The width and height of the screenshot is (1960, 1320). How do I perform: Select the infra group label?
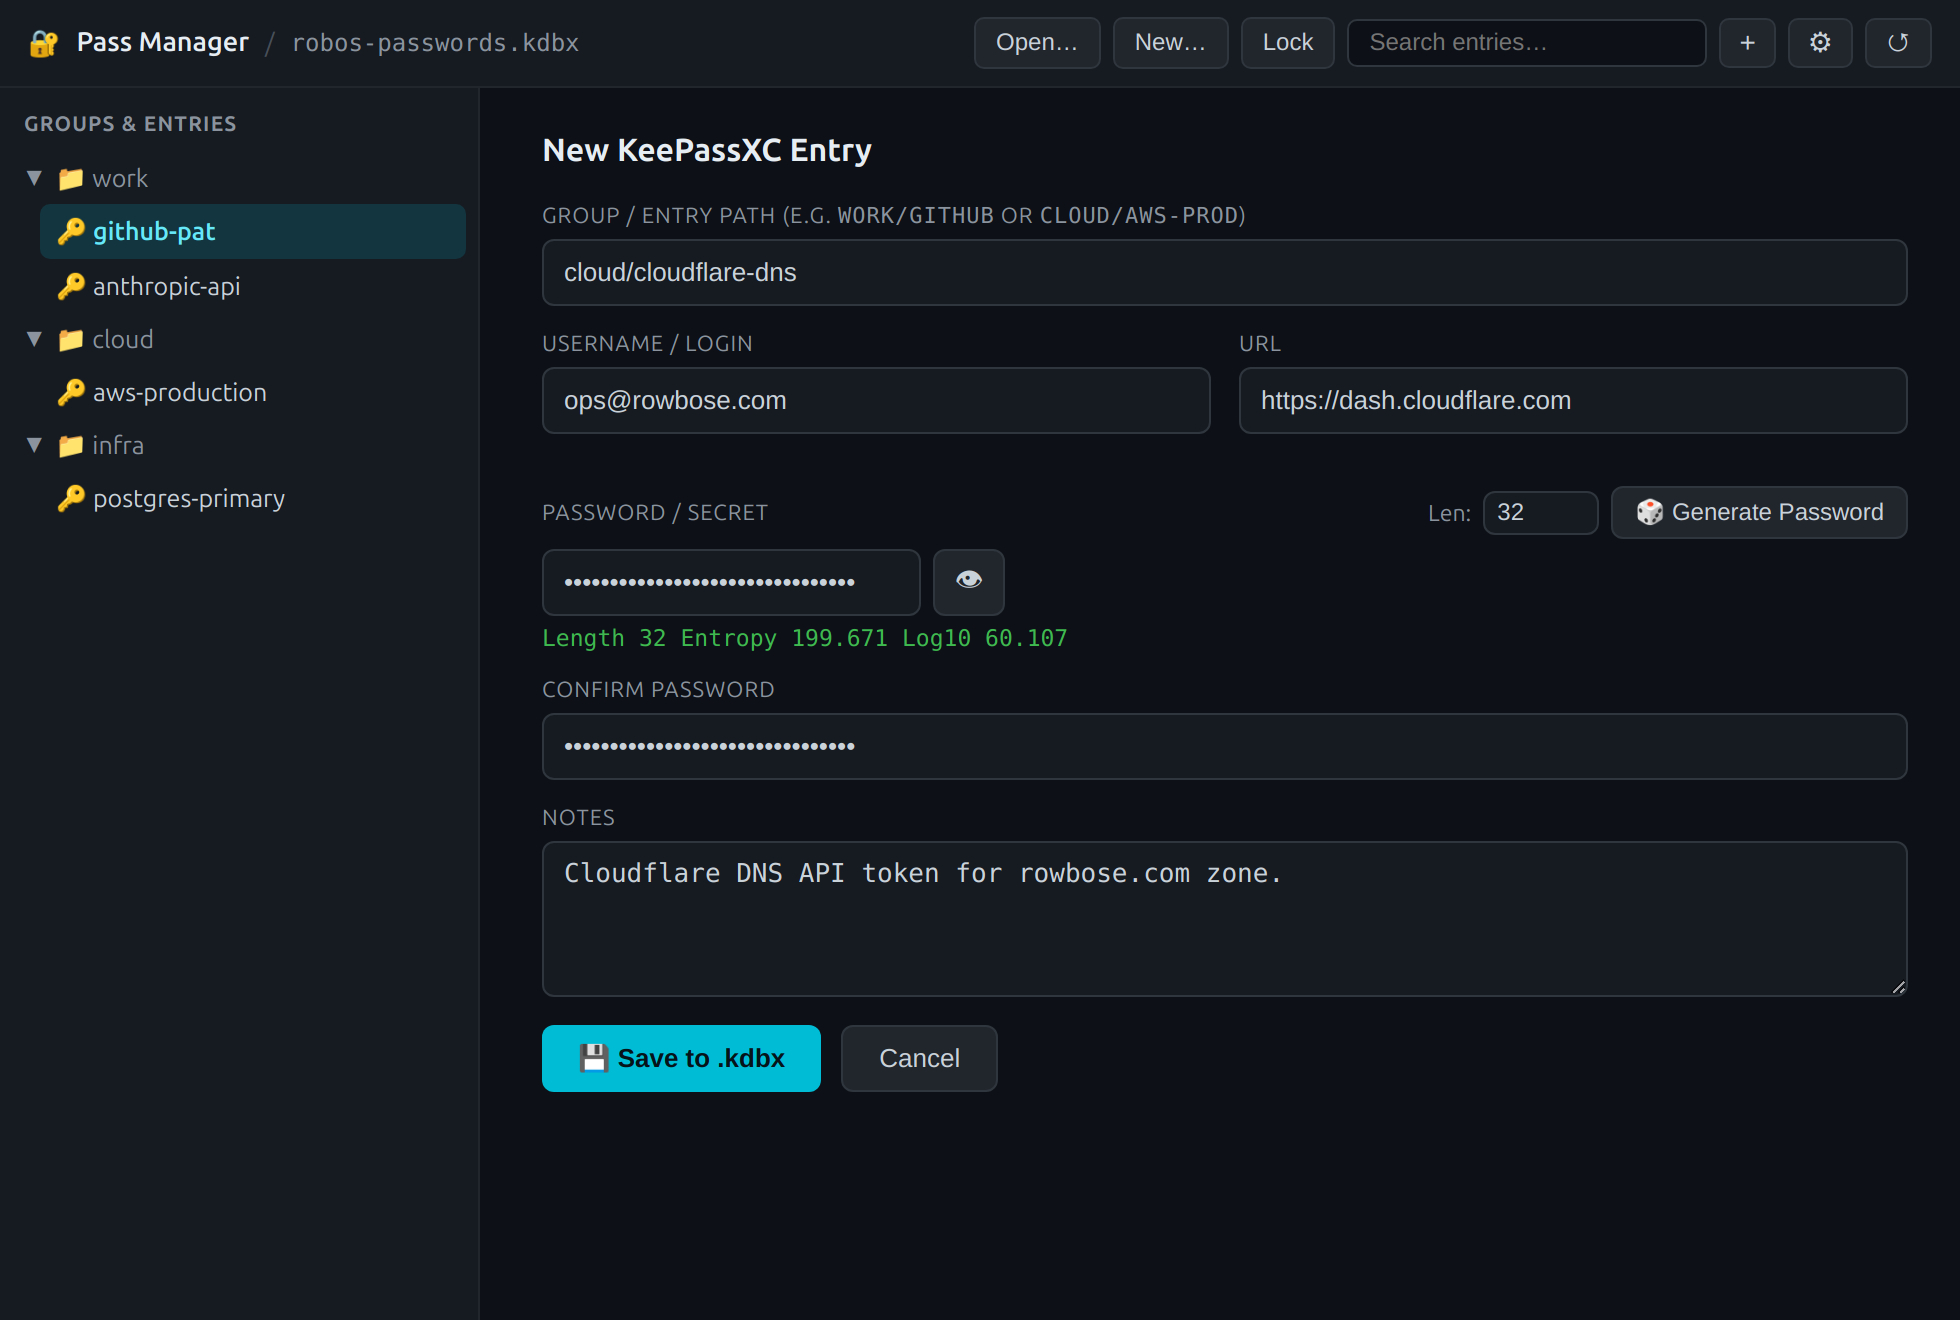point(118,446)
